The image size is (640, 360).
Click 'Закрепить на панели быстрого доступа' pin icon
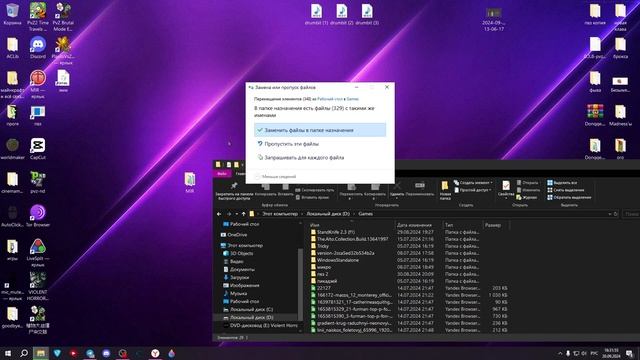234,191
